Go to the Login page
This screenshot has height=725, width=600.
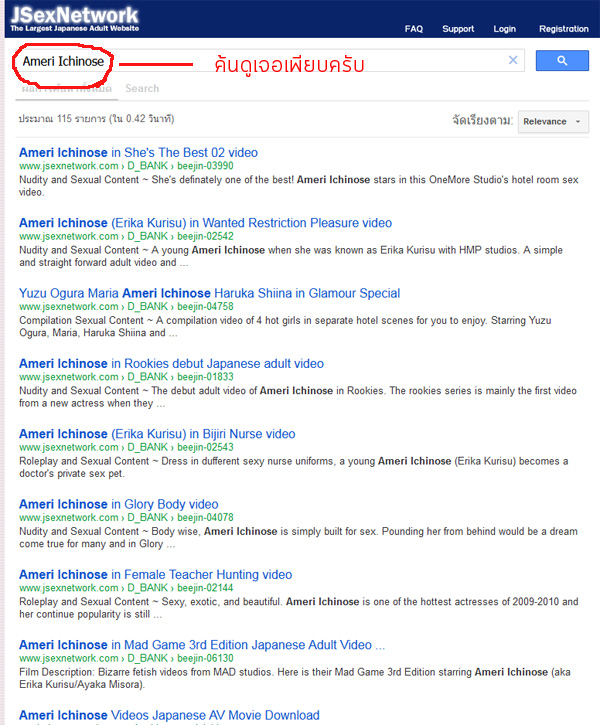point(504,29)
